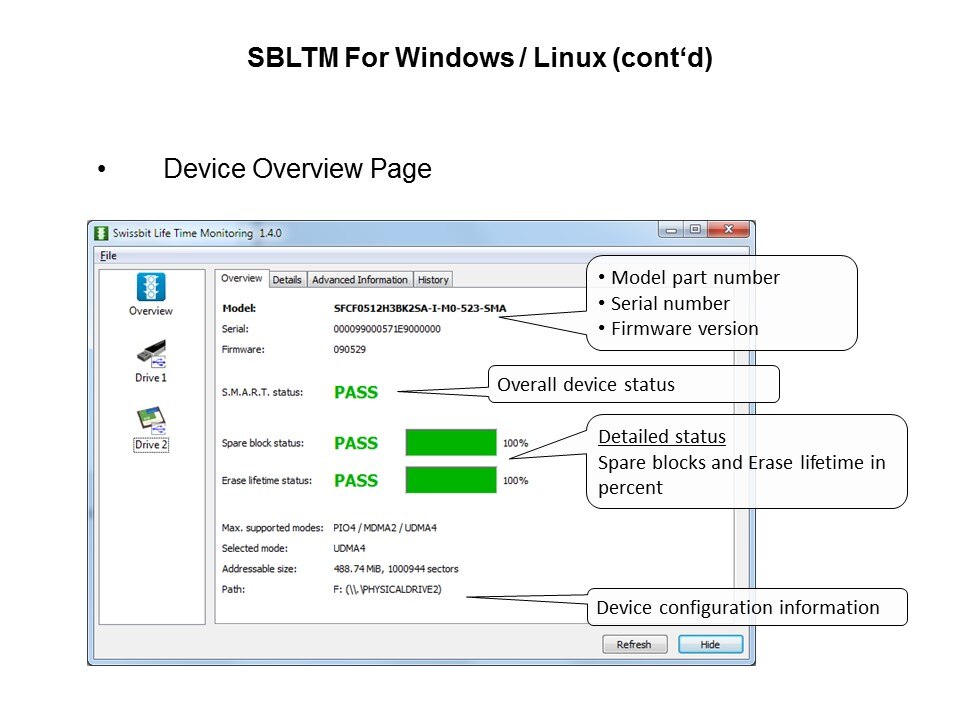960x720 pixels.
Task: Open the Advanced Information tab
Action: [x=360, y=280]
